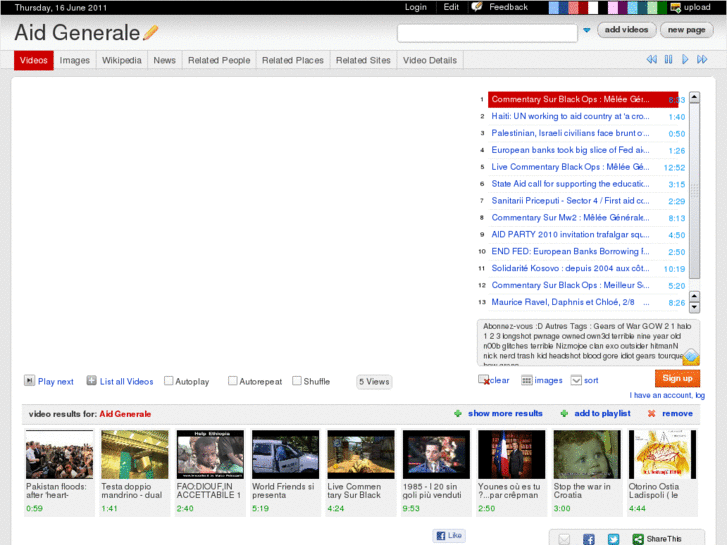The image size is (727, 545).
Task: Toggle the Autorepeat checkbox
Action: pyautogui.click(x=233, y=381)
